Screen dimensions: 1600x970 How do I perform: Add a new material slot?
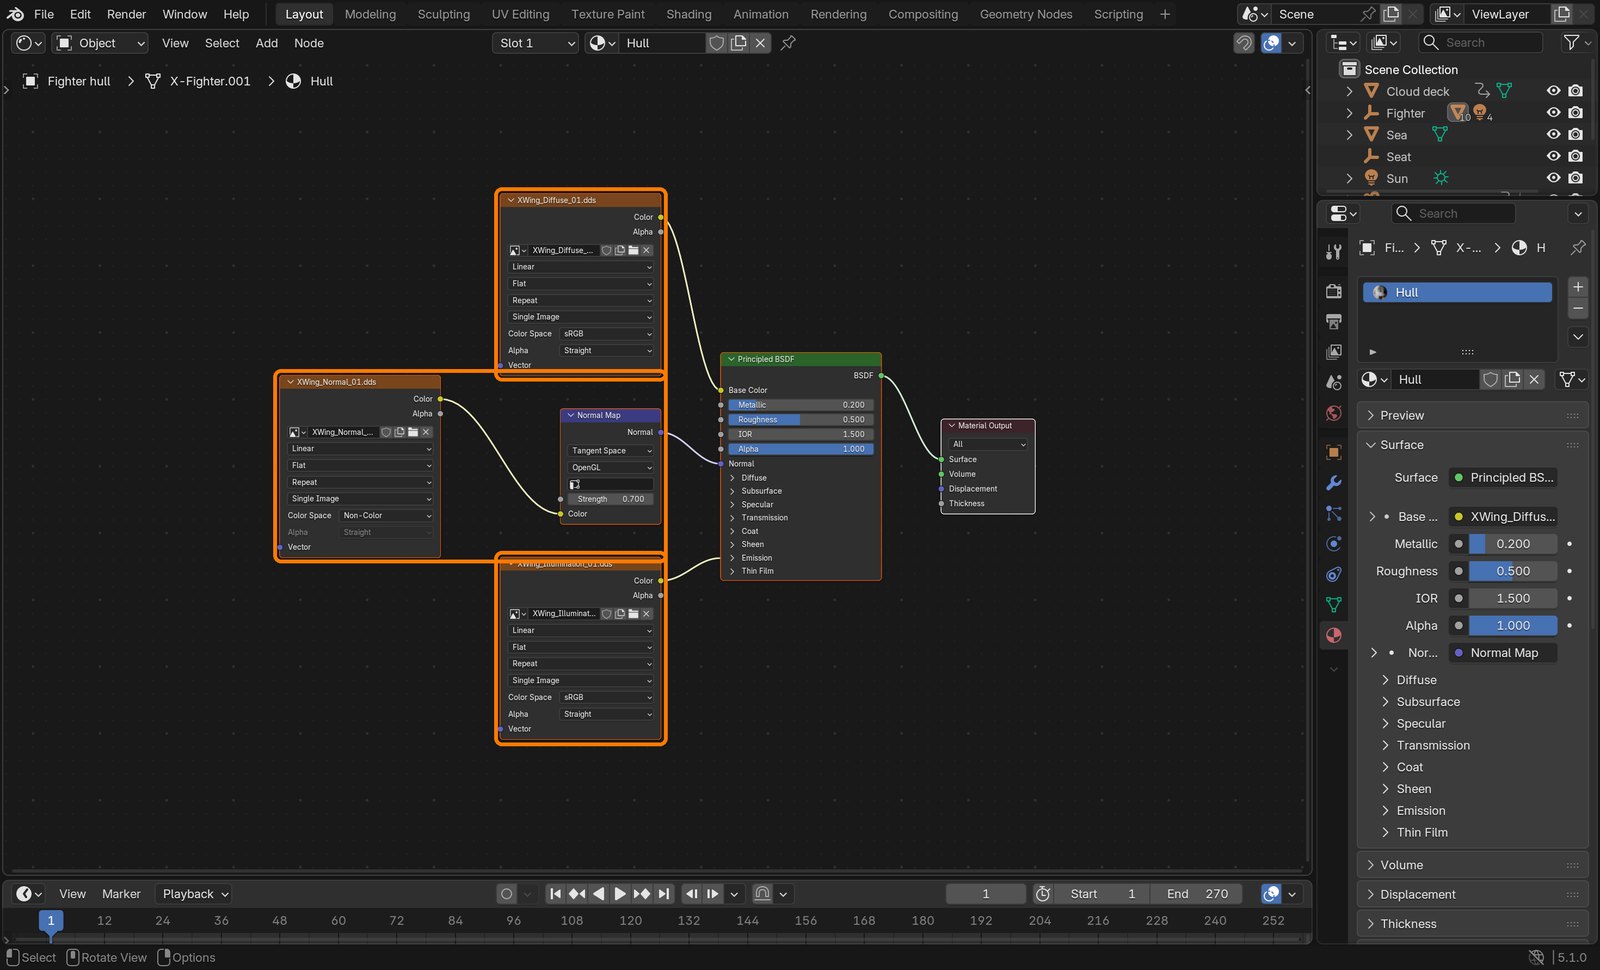tap(1578, 287)
